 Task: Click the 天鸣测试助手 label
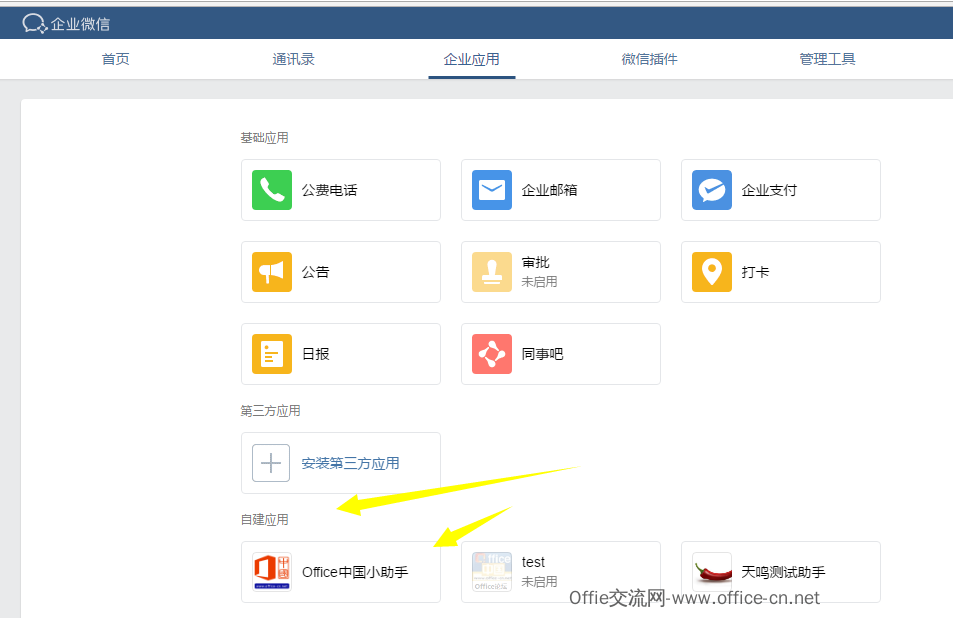pyautogui.click(x=783, y=572)
